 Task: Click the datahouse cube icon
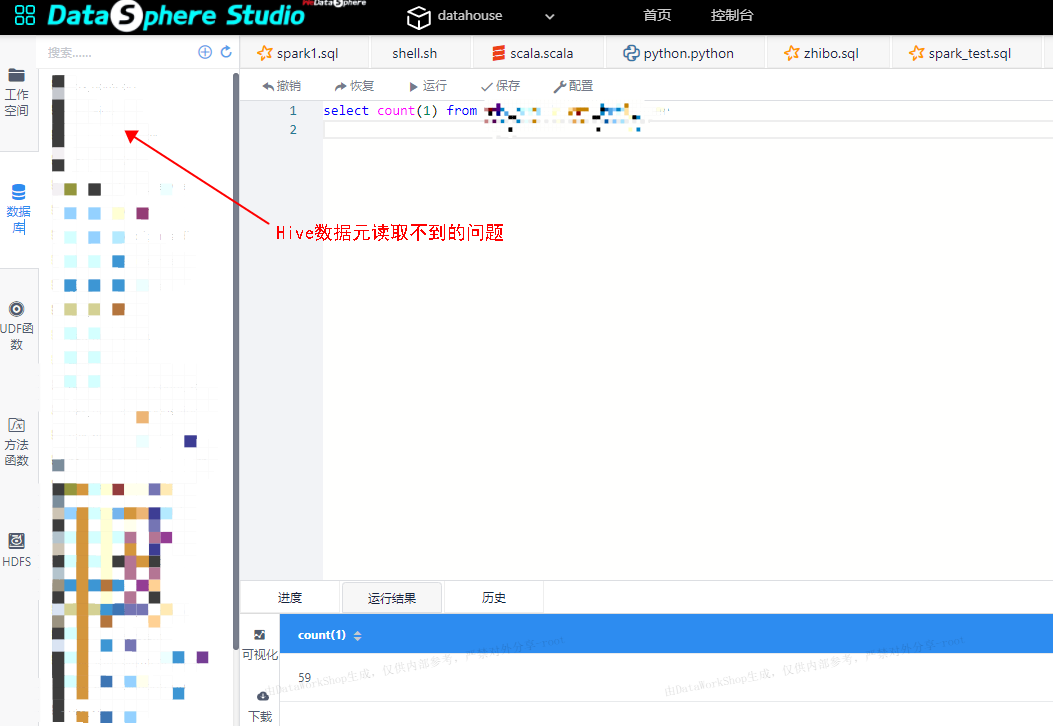(x=418, y=17)
